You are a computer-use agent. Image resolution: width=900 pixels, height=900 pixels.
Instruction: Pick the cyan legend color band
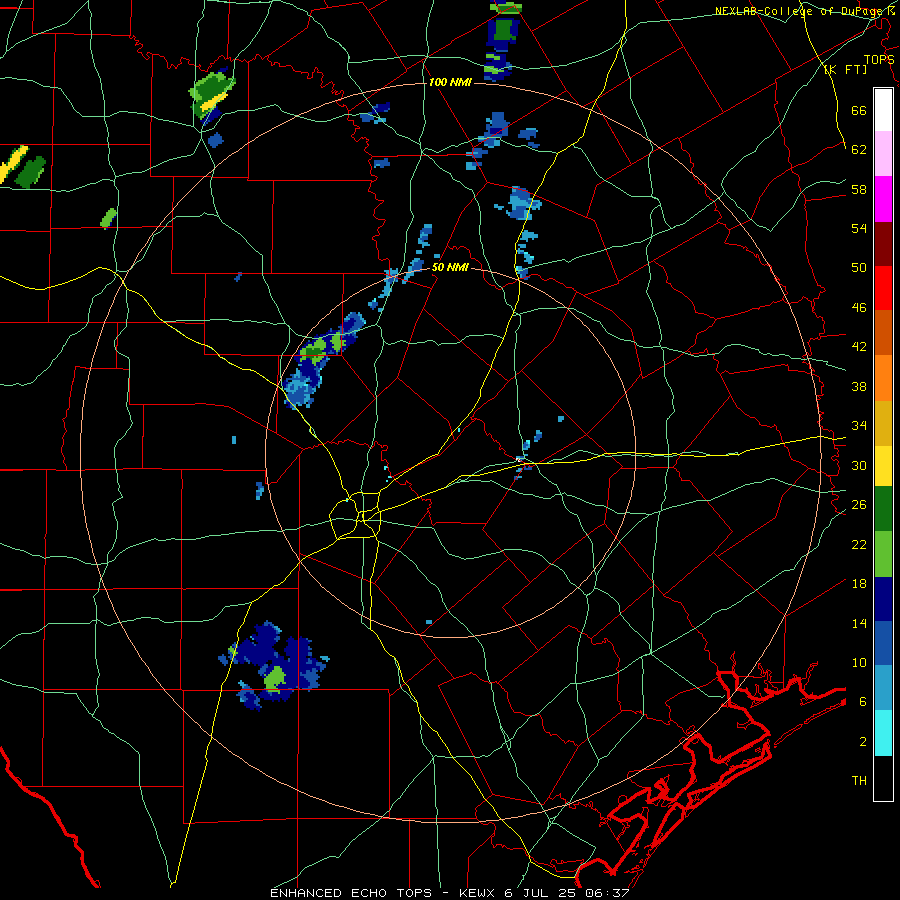coord(883,733)
